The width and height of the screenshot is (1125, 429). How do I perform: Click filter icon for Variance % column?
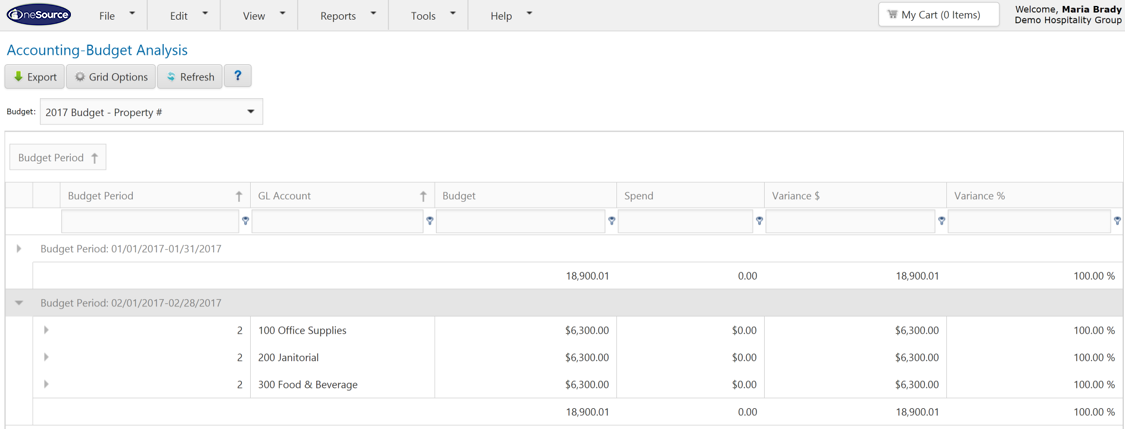click(1117, 221)
